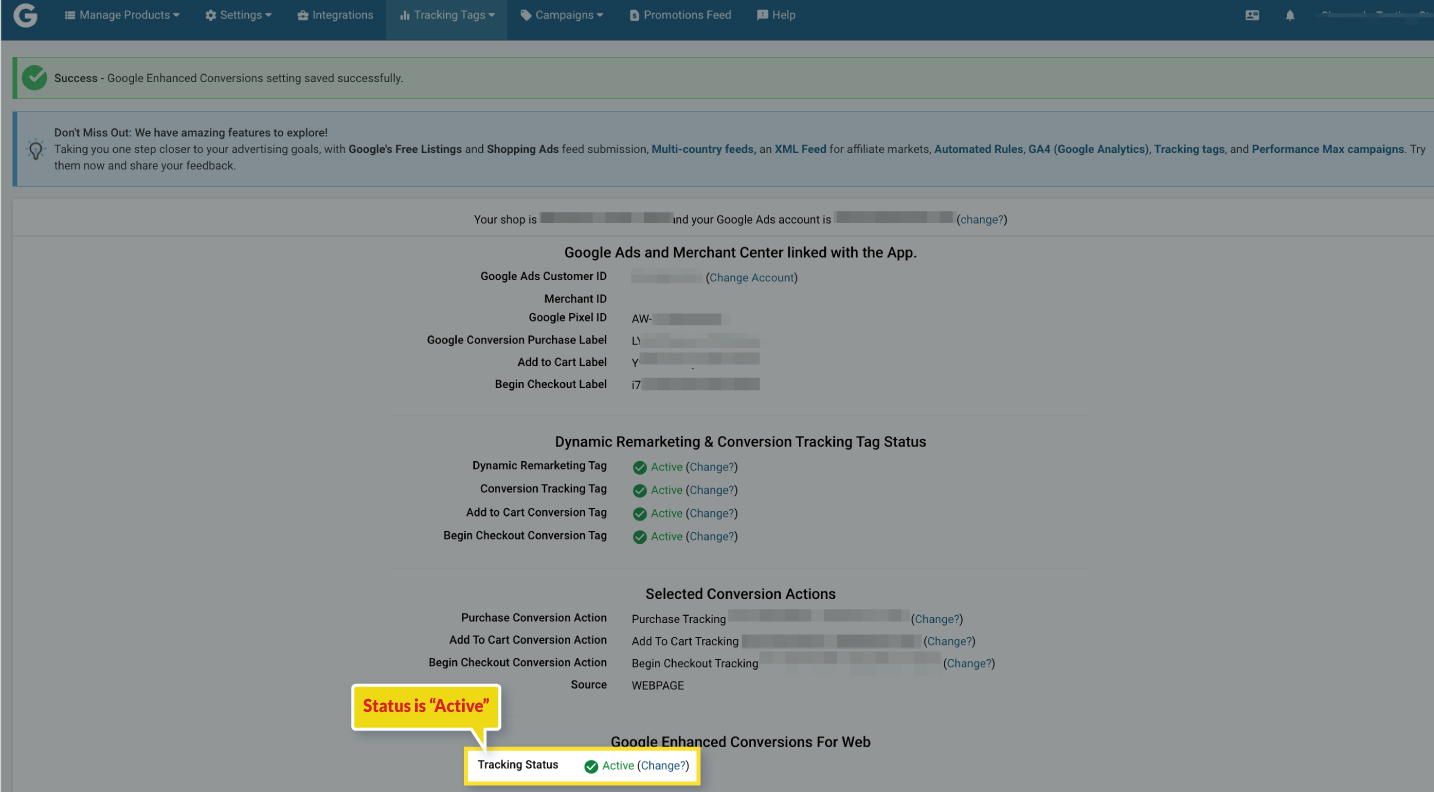Click the Change Account link
The height and width of the screenshot is (792, 1434).
[752, 278]
